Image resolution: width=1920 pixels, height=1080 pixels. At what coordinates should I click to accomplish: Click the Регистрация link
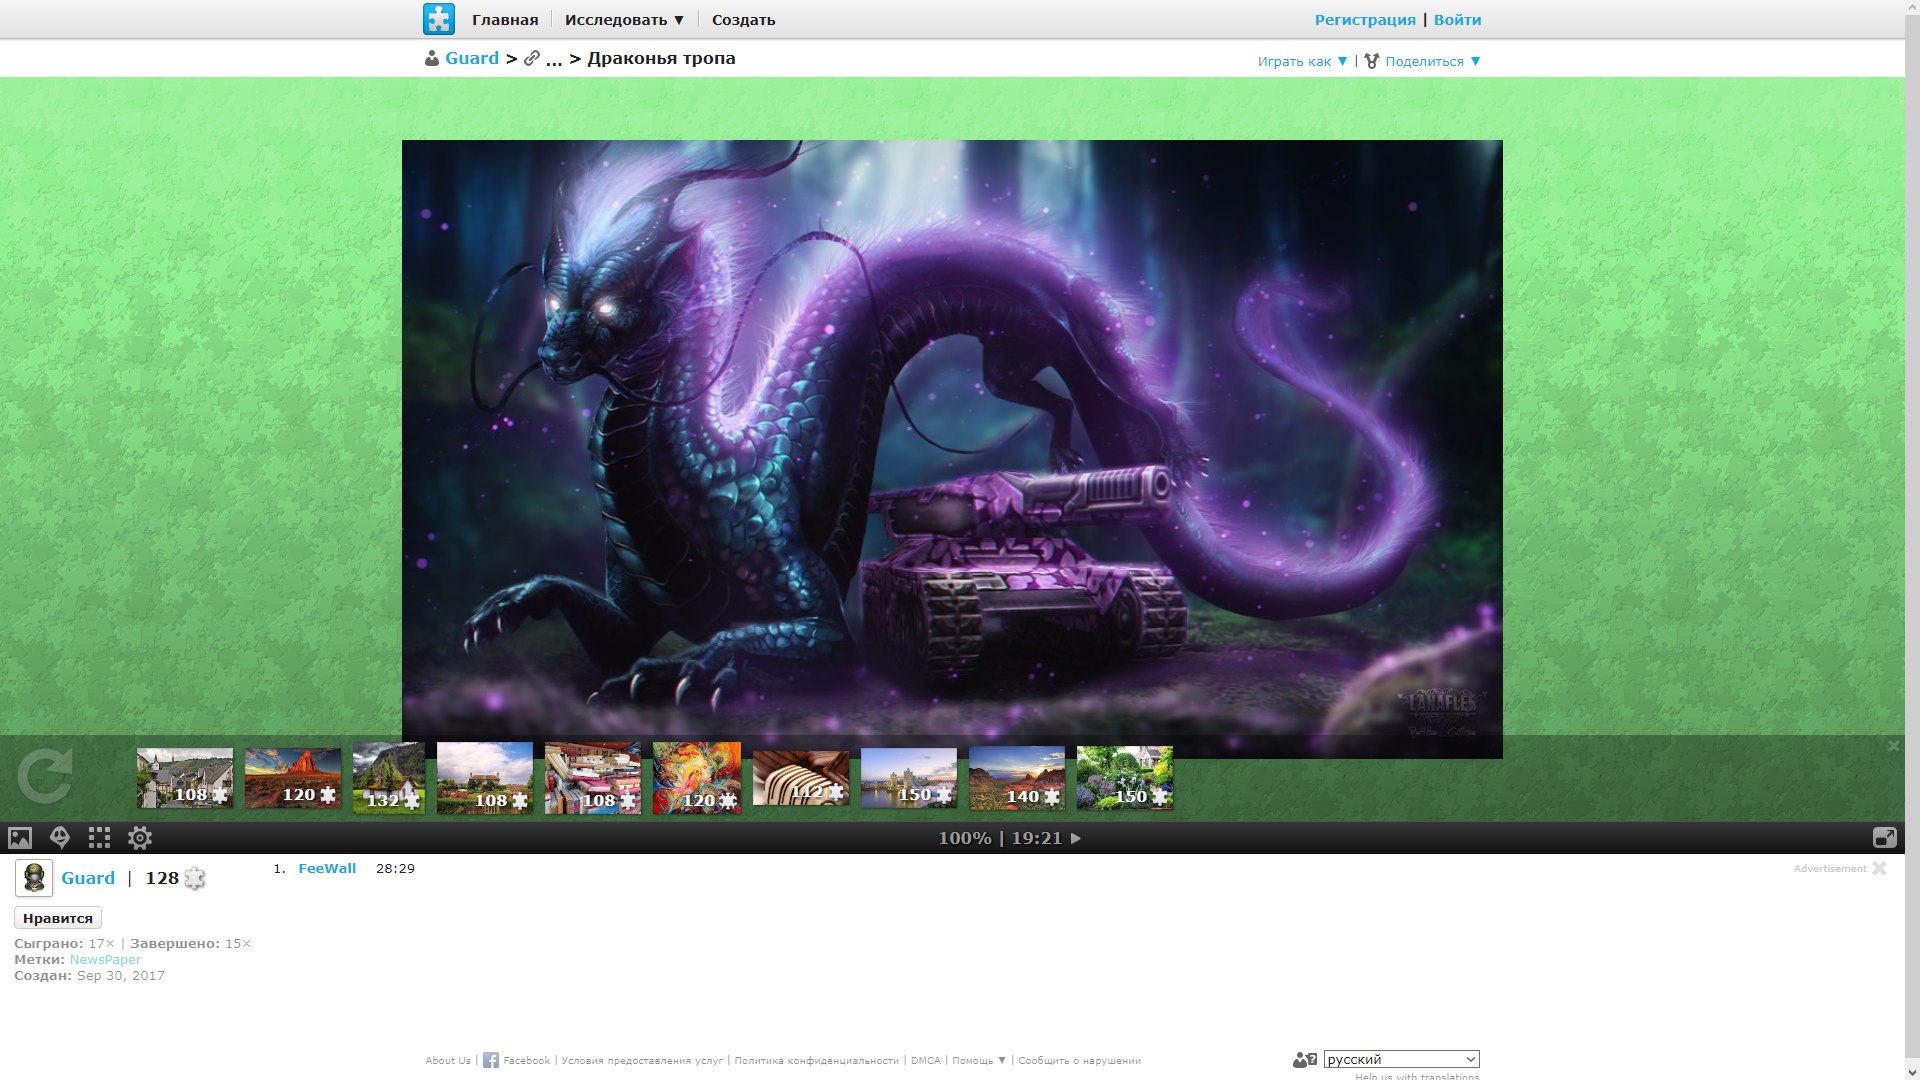tap(1365, 20)
